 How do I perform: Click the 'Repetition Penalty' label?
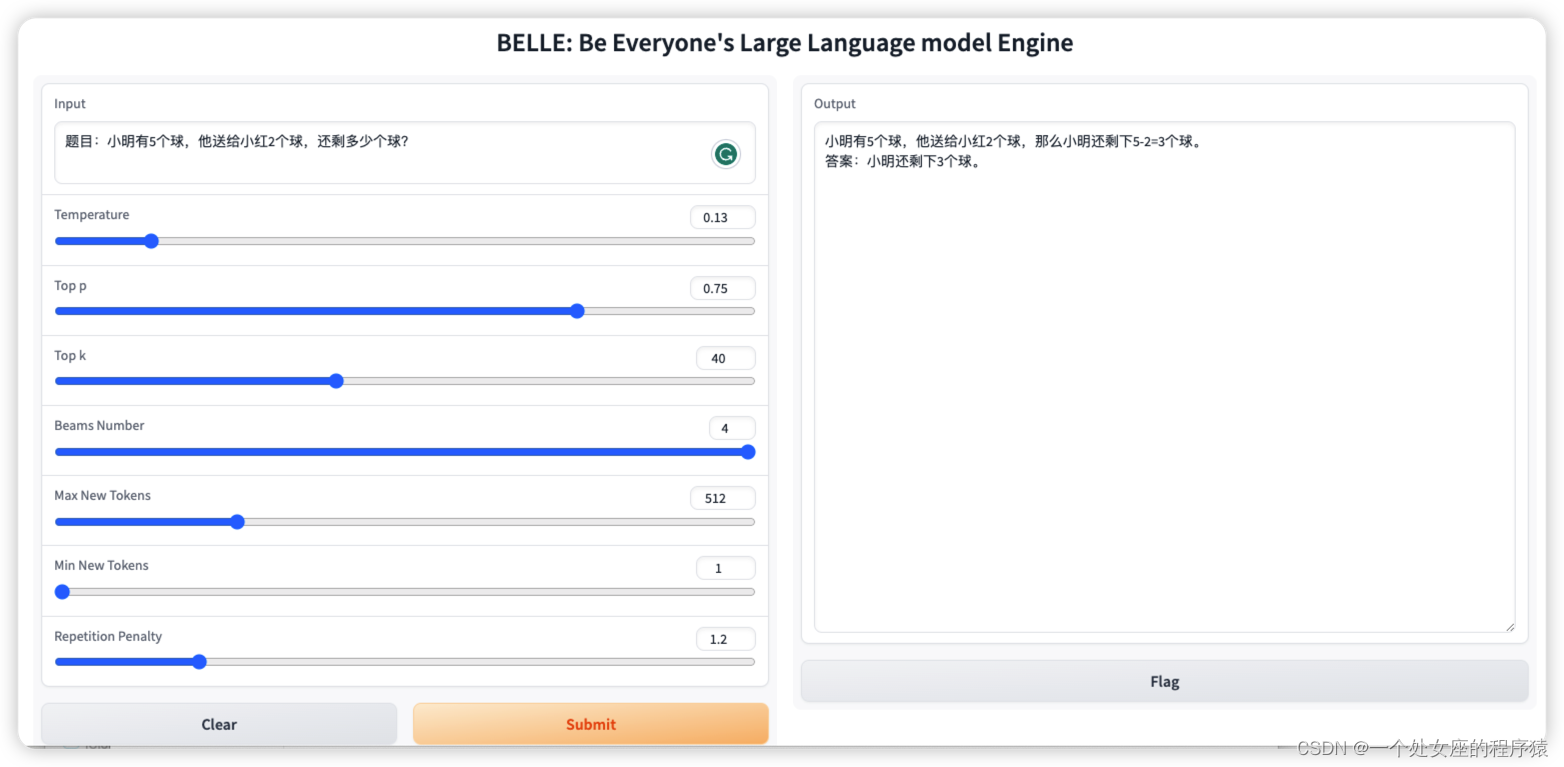108,637
